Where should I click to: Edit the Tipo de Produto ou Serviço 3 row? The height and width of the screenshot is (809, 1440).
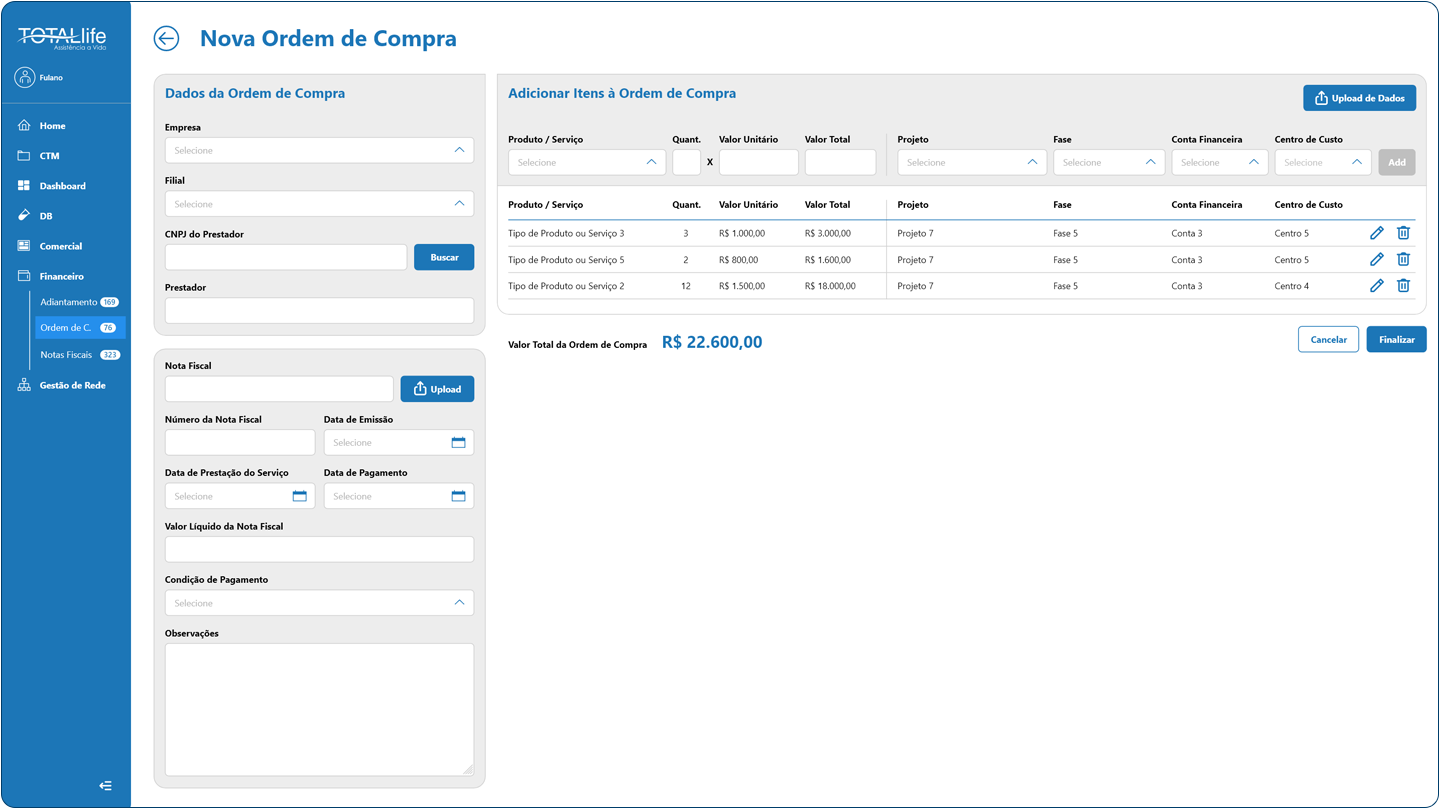pyautogui.click(x=1376, y=233)
